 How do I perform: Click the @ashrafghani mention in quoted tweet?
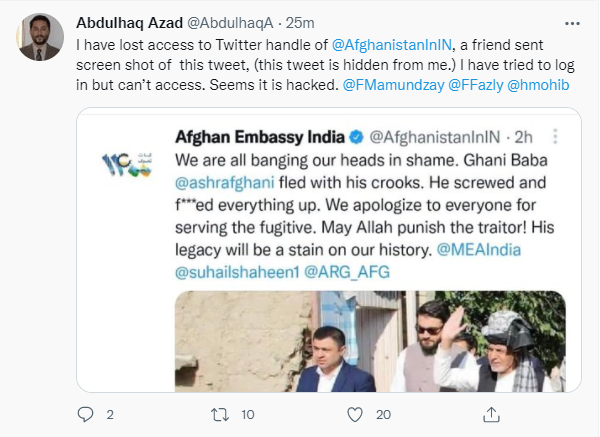coord(225,182)
